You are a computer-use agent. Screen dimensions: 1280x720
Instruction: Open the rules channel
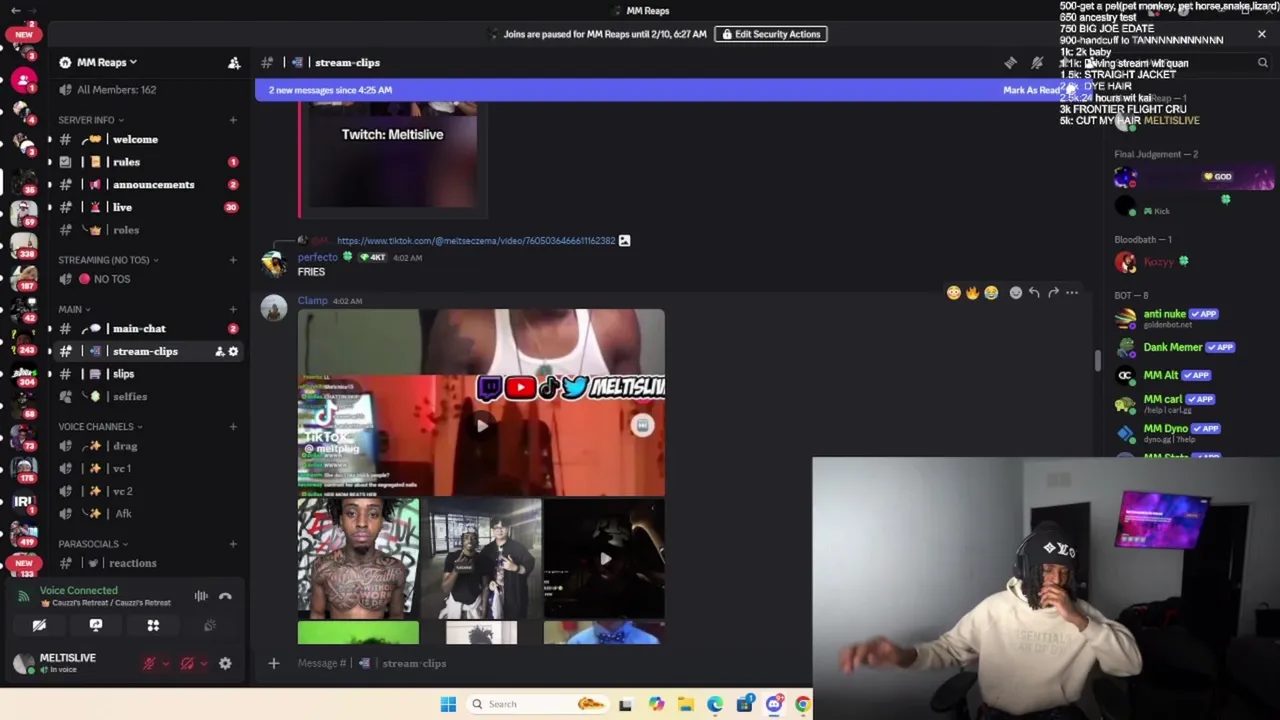126,162
